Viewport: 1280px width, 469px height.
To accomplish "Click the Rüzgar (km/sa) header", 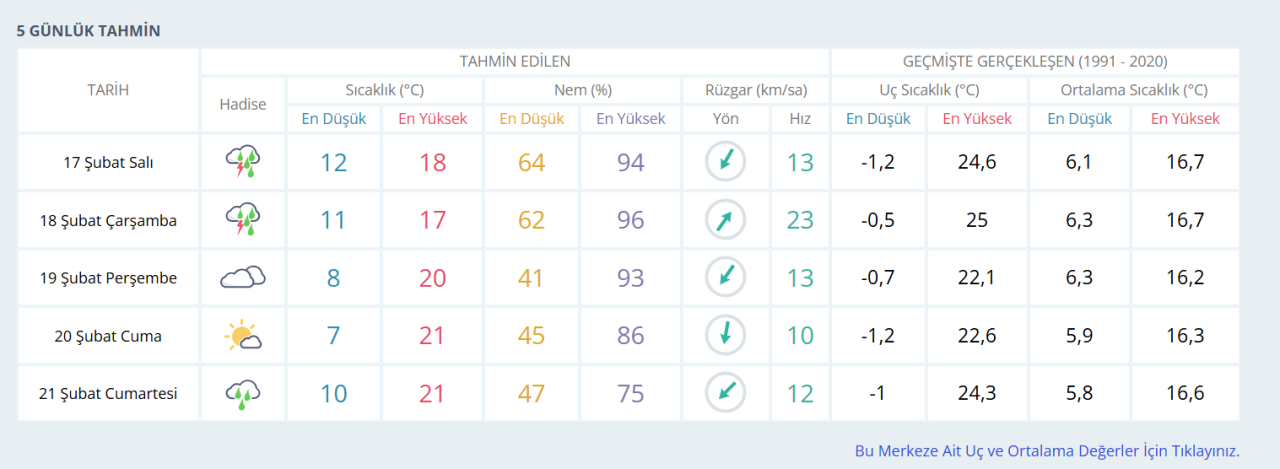I will coord(756,90).
